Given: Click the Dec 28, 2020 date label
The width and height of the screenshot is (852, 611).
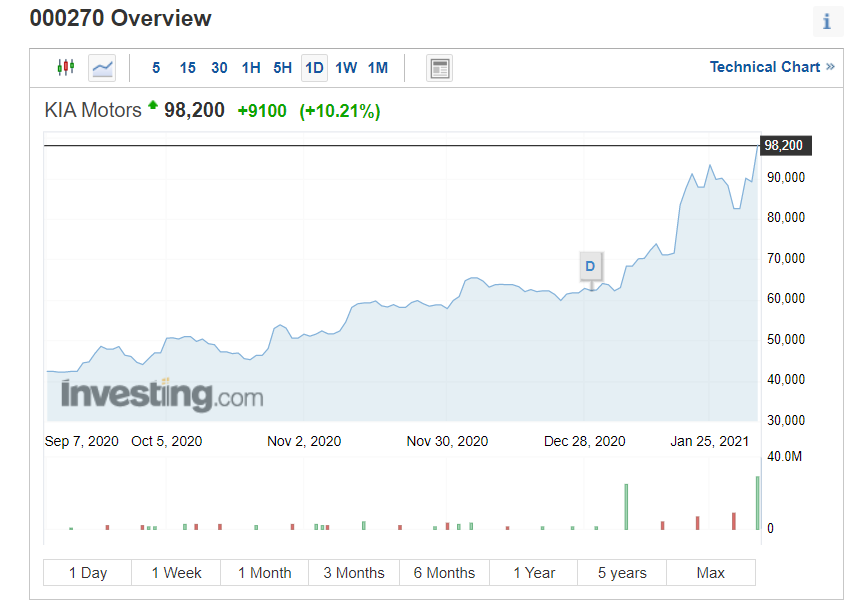Looking at the screenshot, I should 585,441.
